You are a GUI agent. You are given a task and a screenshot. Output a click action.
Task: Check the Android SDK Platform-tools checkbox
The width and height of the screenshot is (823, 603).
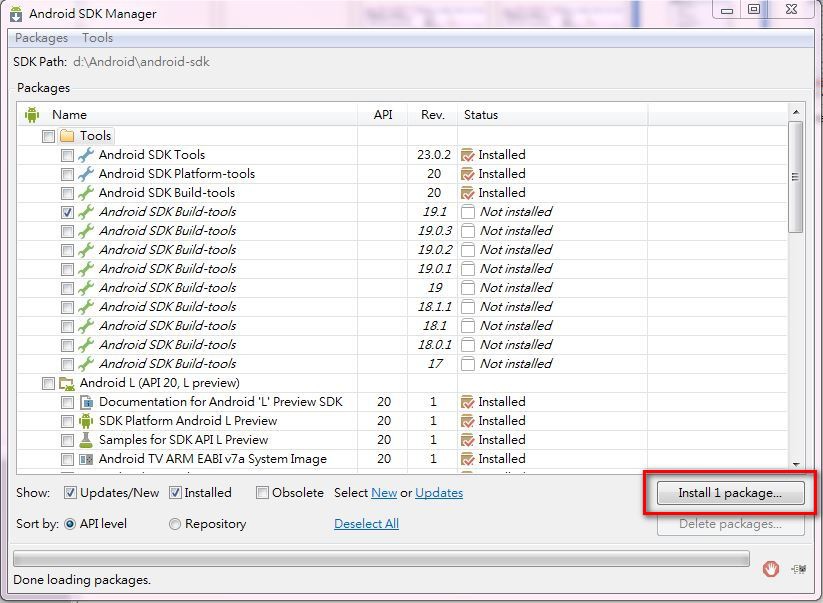click(x=67, y=174)
